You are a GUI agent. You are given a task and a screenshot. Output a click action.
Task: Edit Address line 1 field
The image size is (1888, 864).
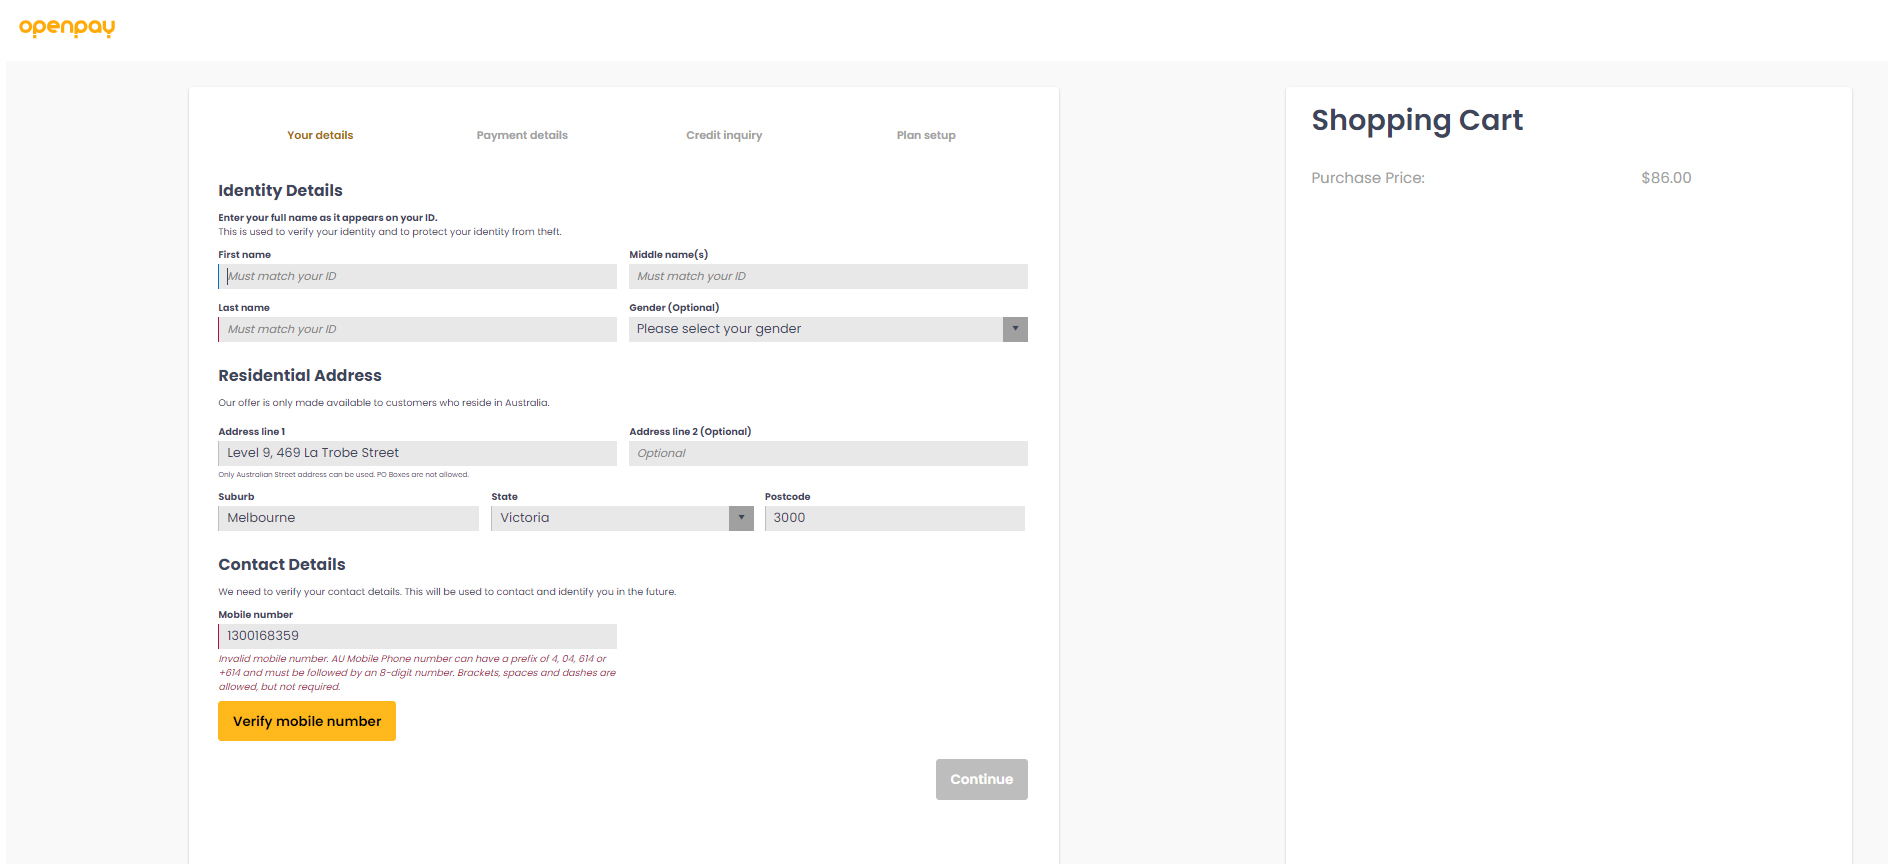point(417,453)
